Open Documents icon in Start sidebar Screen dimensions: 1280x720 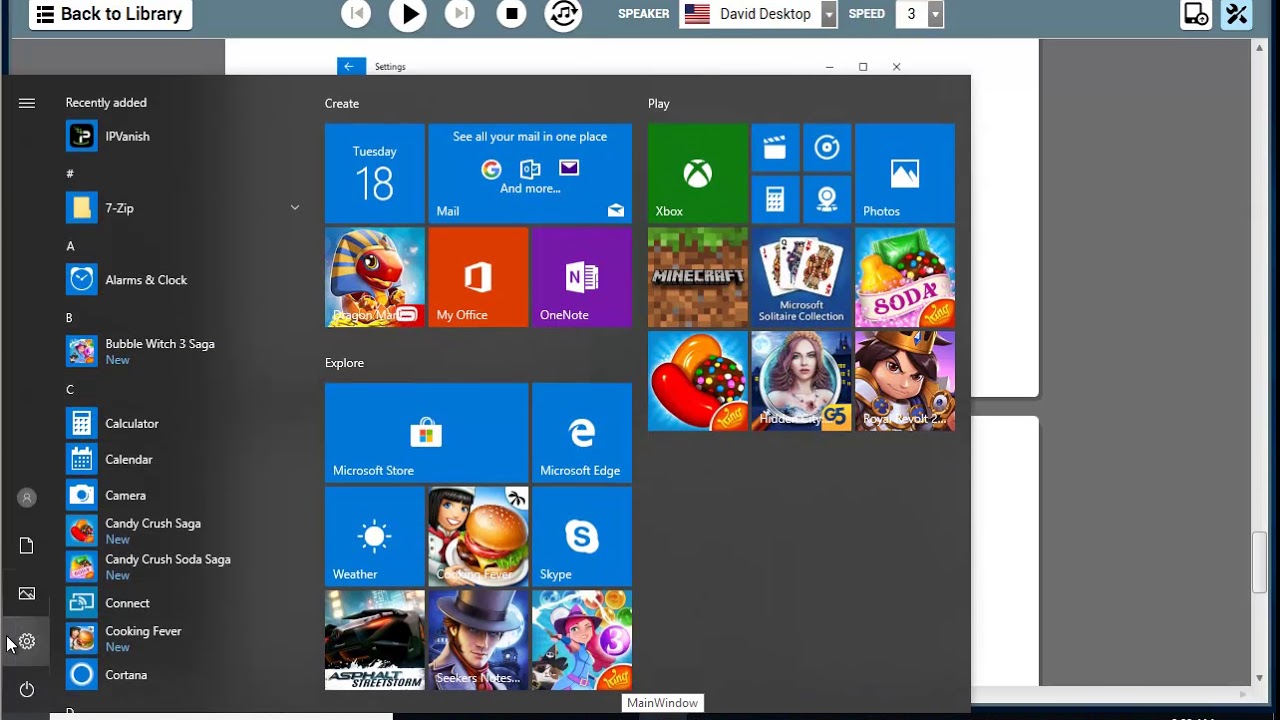pos(27,545)
